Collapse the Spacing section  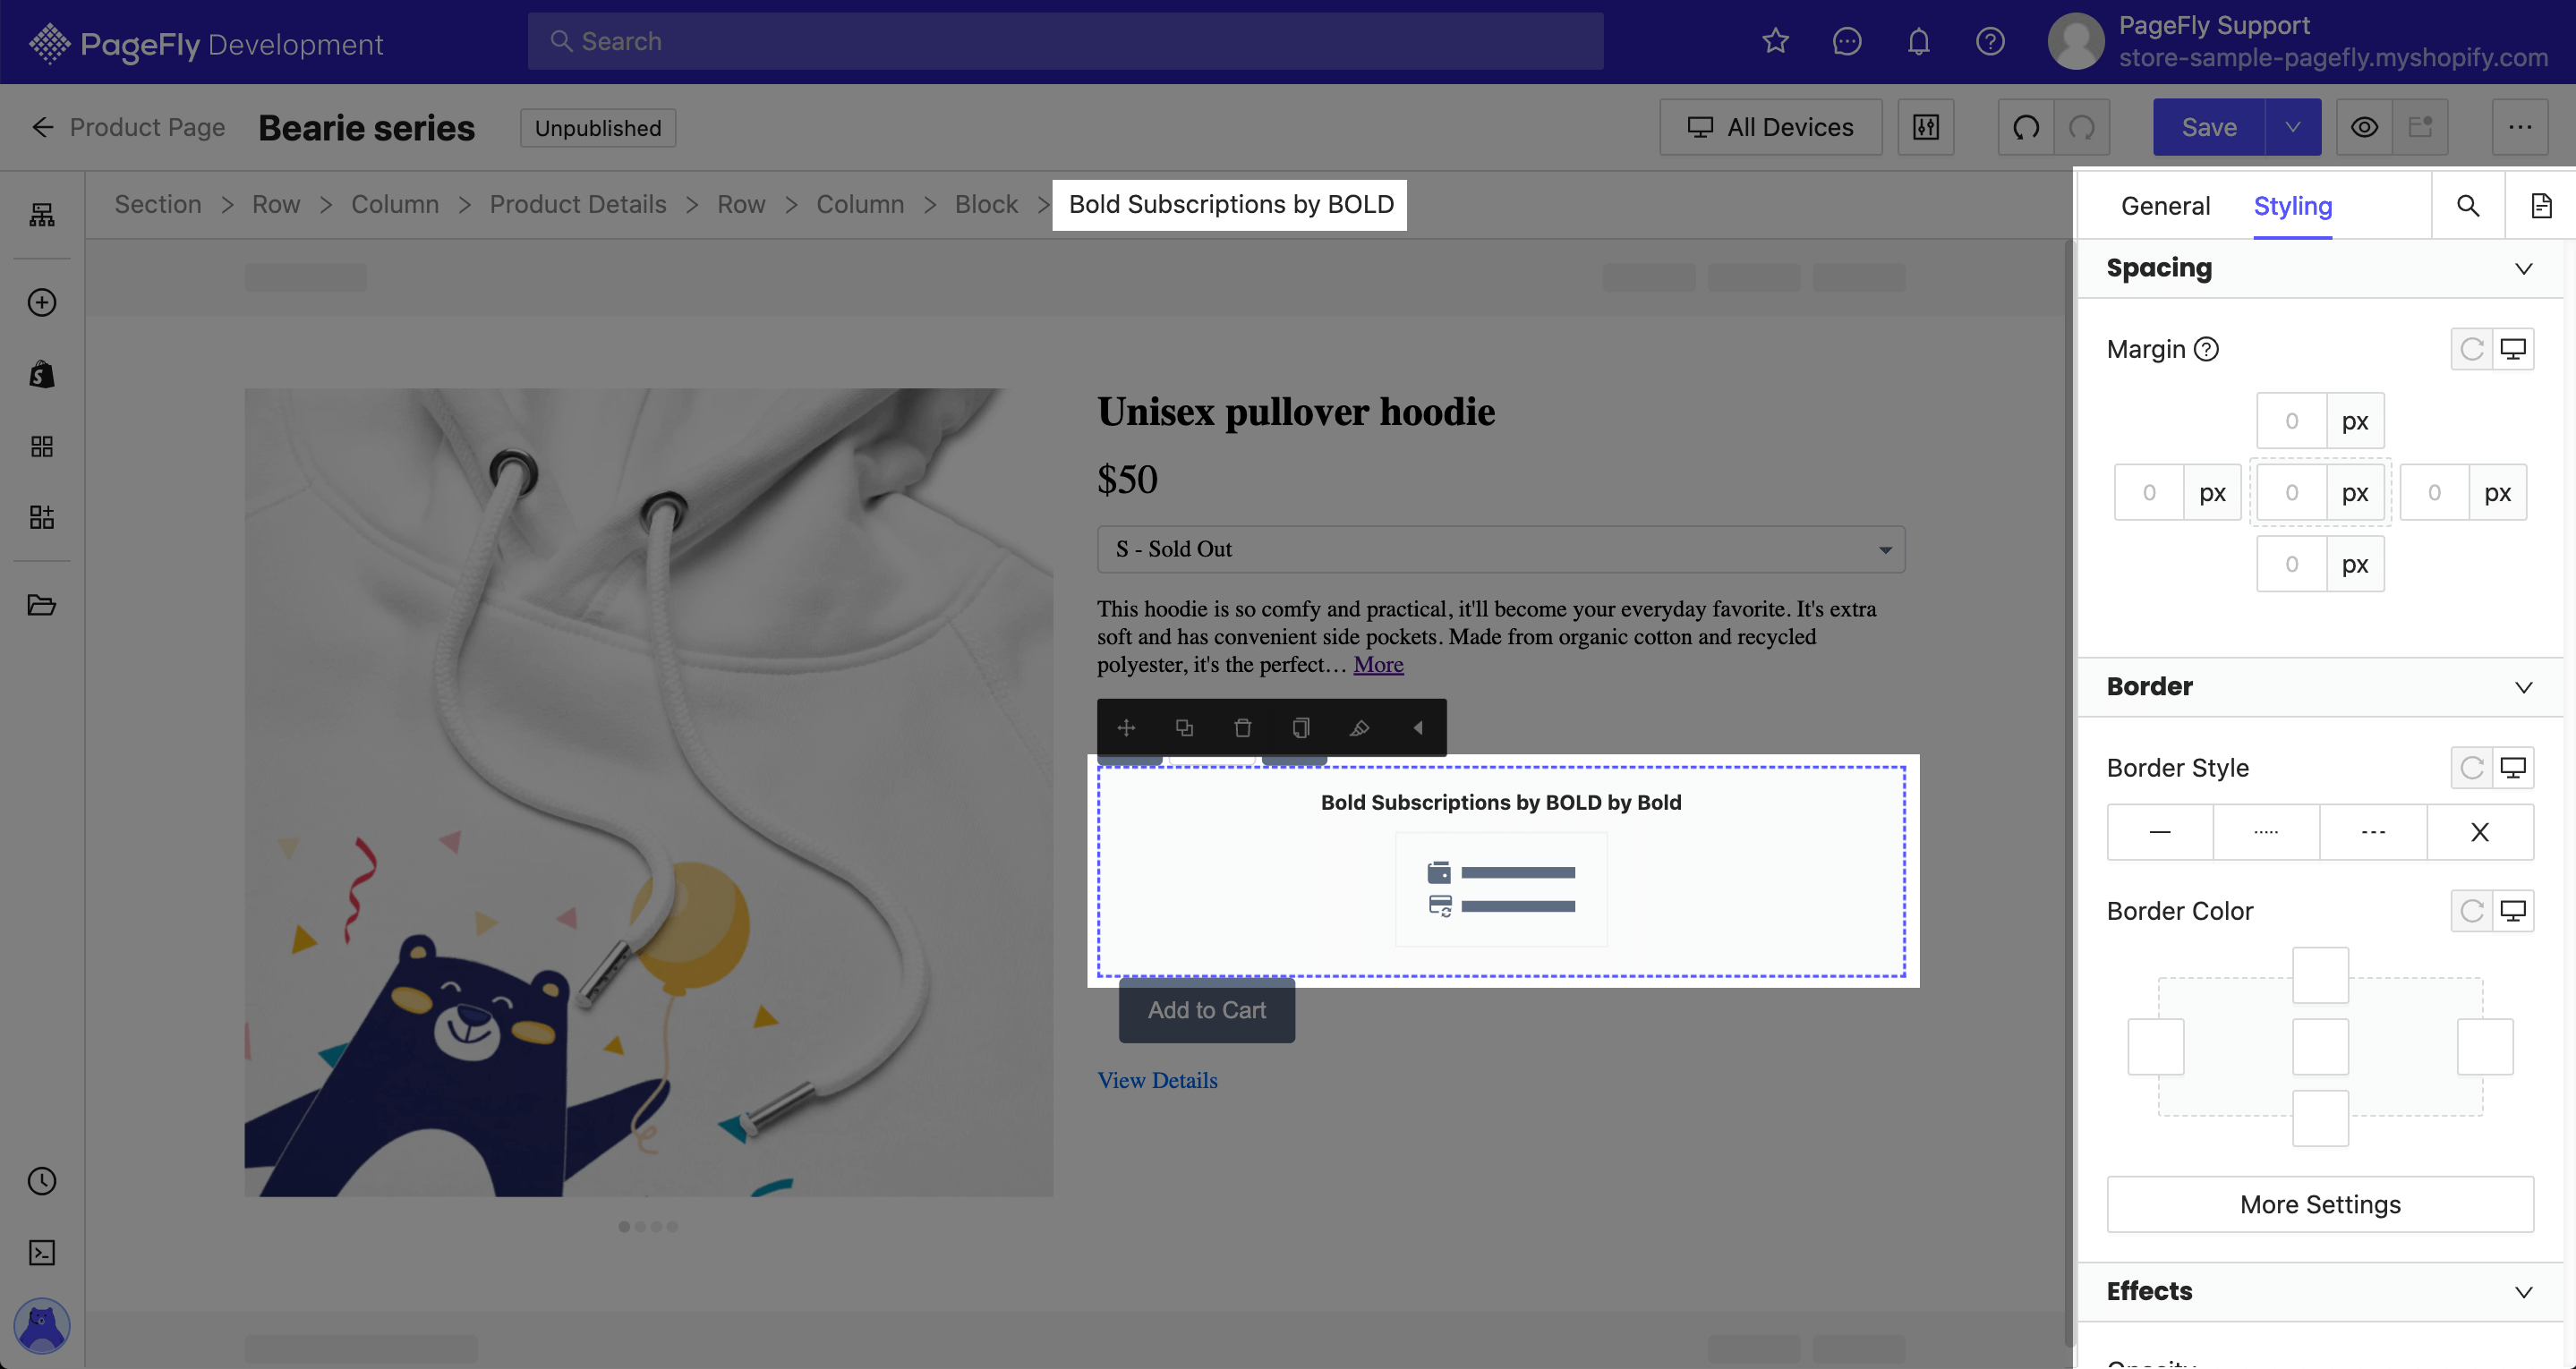point(2524,269)
